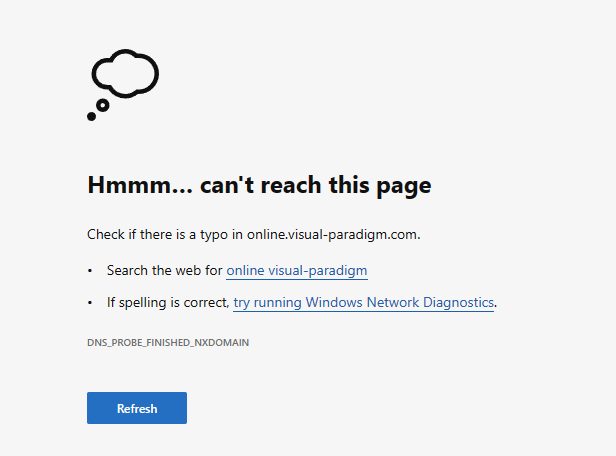This screenshot has width=616, height=456.
Task: Click the bullet before "Search the web for"
Action: pyautogui.click(x=90, y=271)
